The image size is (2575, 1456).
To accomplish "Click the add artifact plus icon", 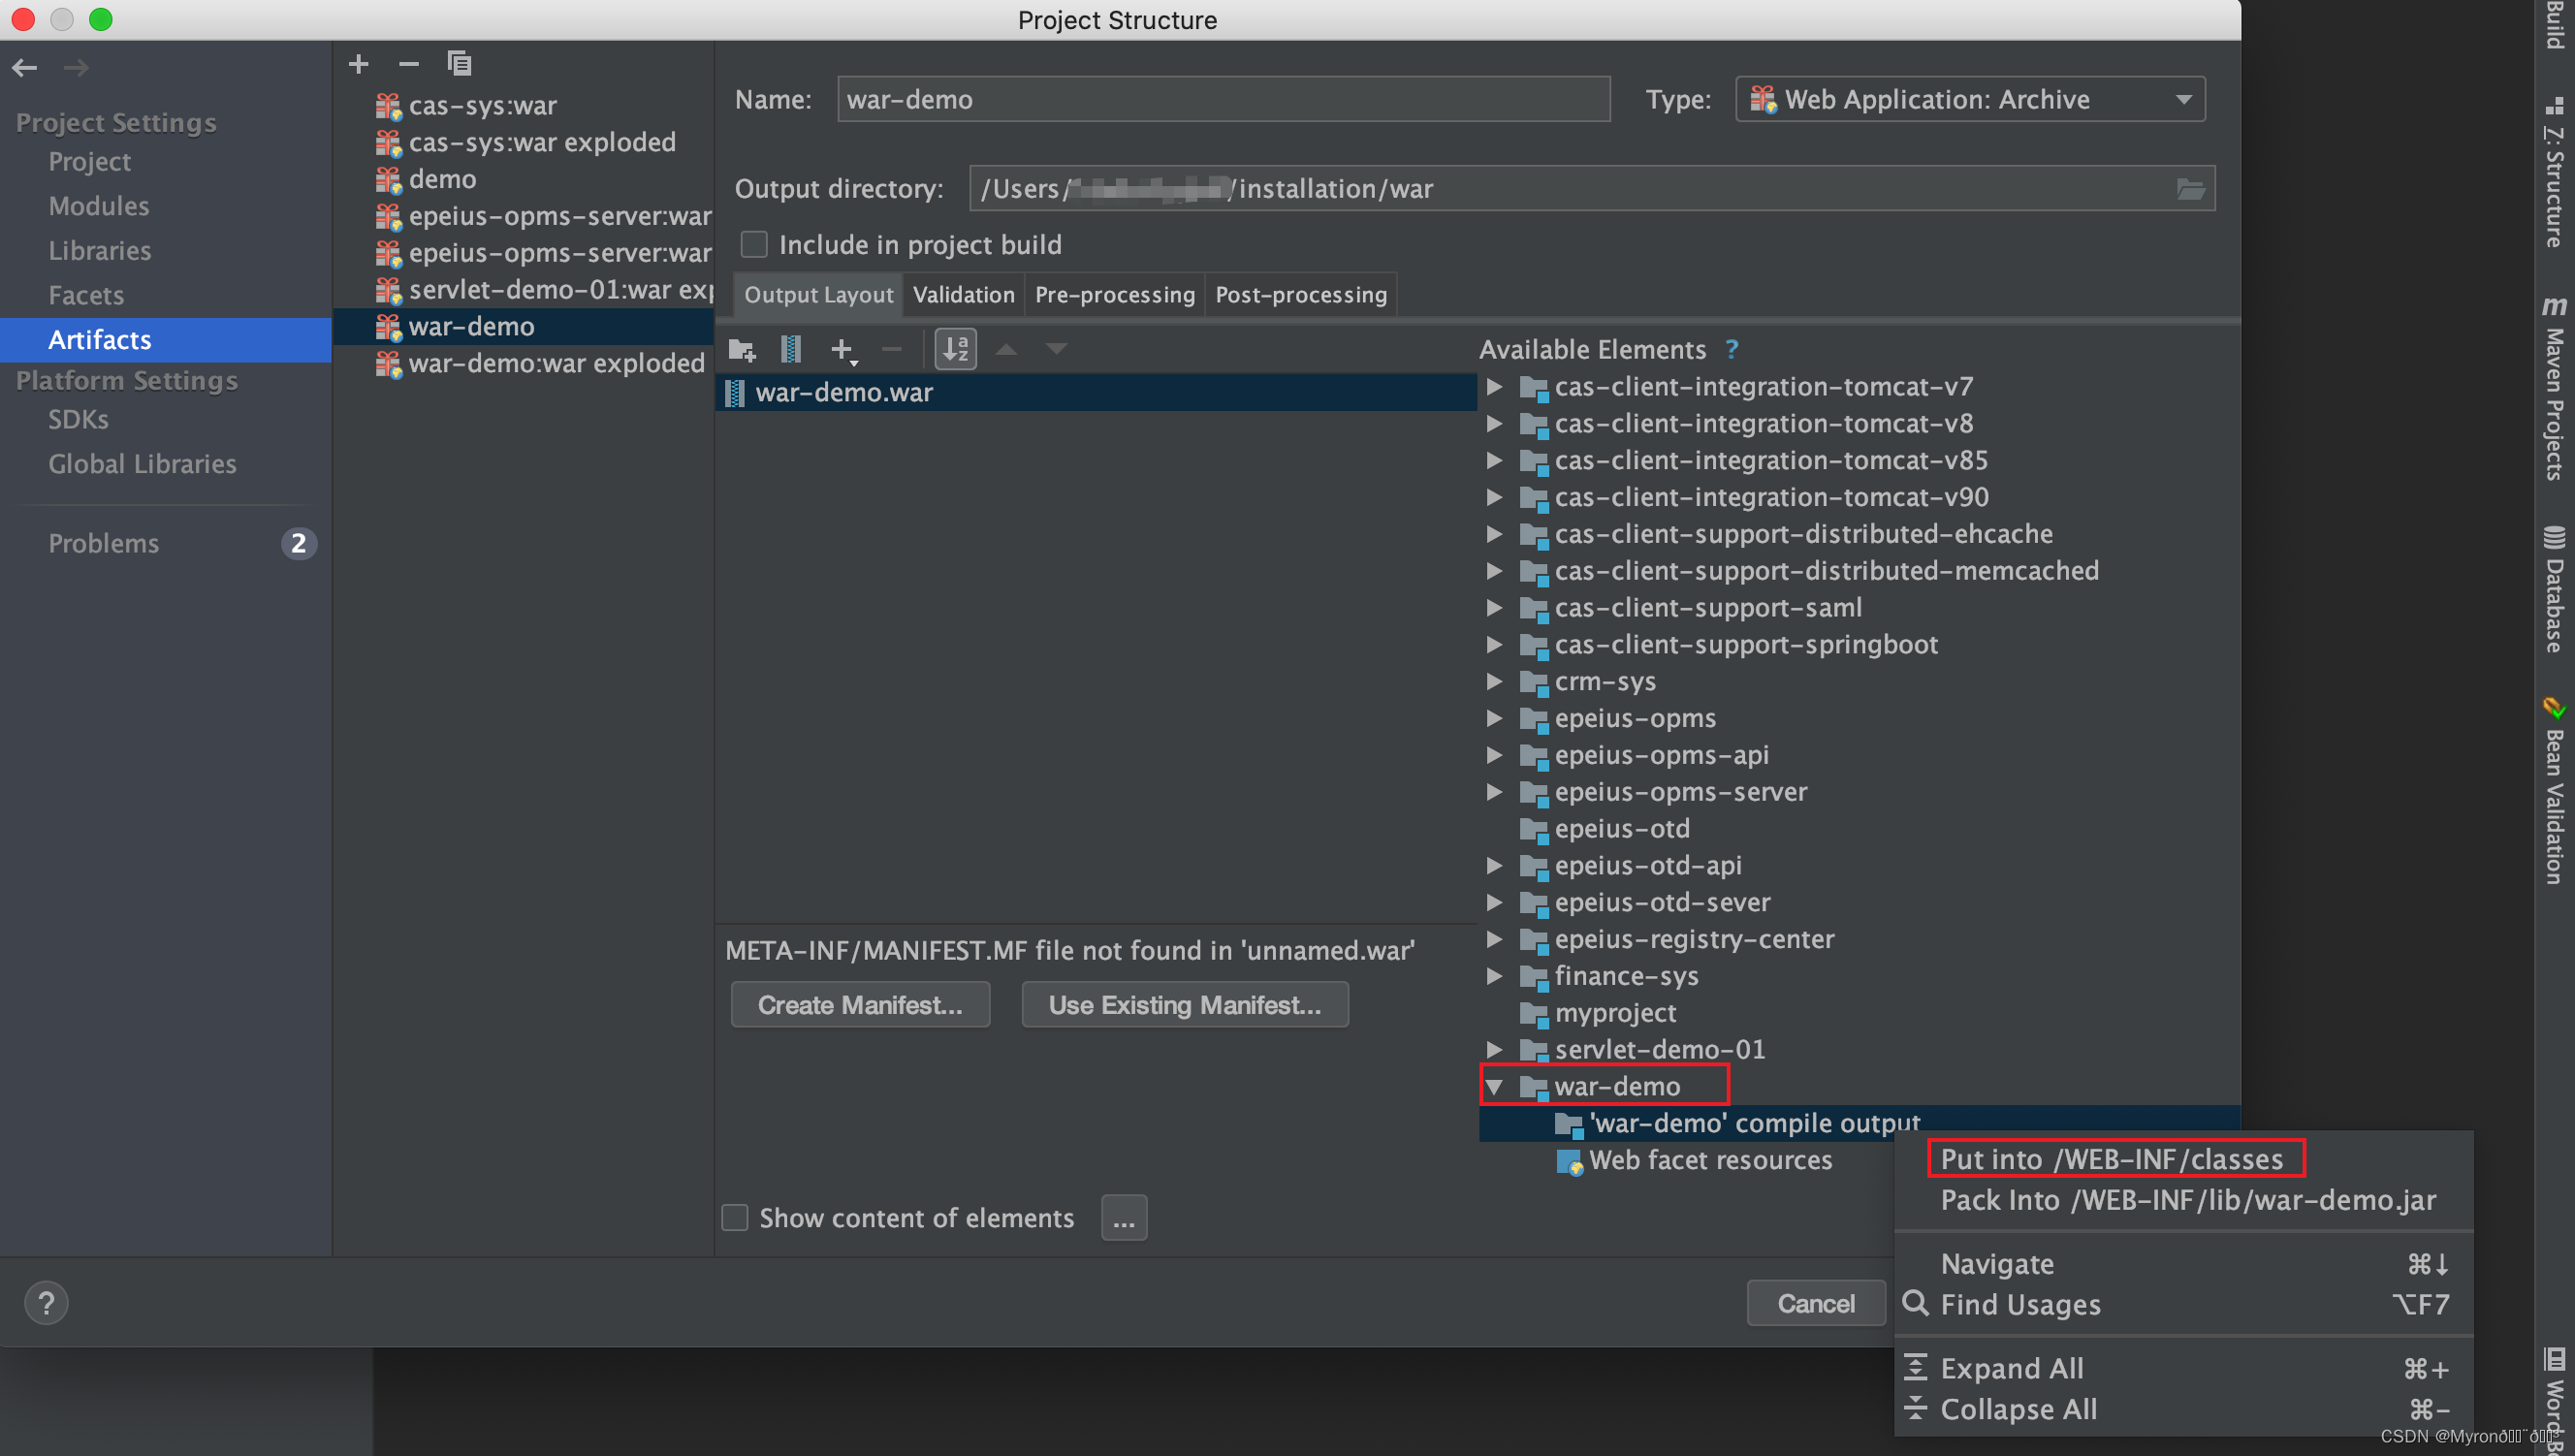I will click(x=358, y=64).
